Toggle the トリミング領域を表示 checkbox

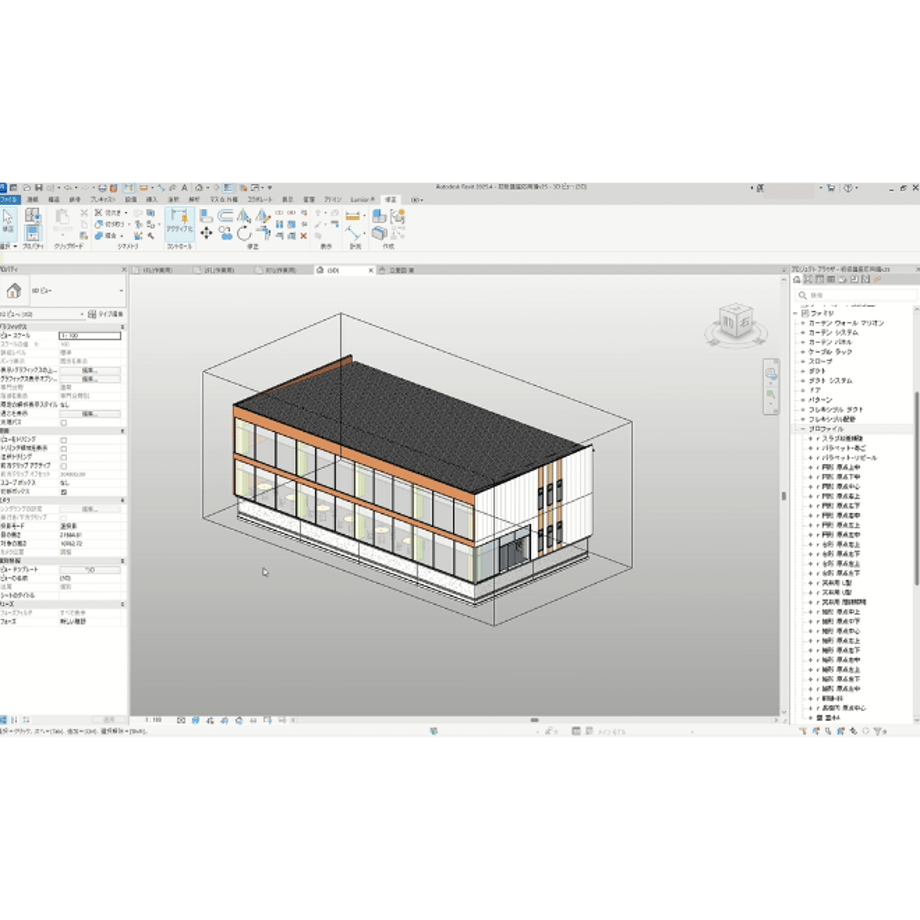pos(63,449)
